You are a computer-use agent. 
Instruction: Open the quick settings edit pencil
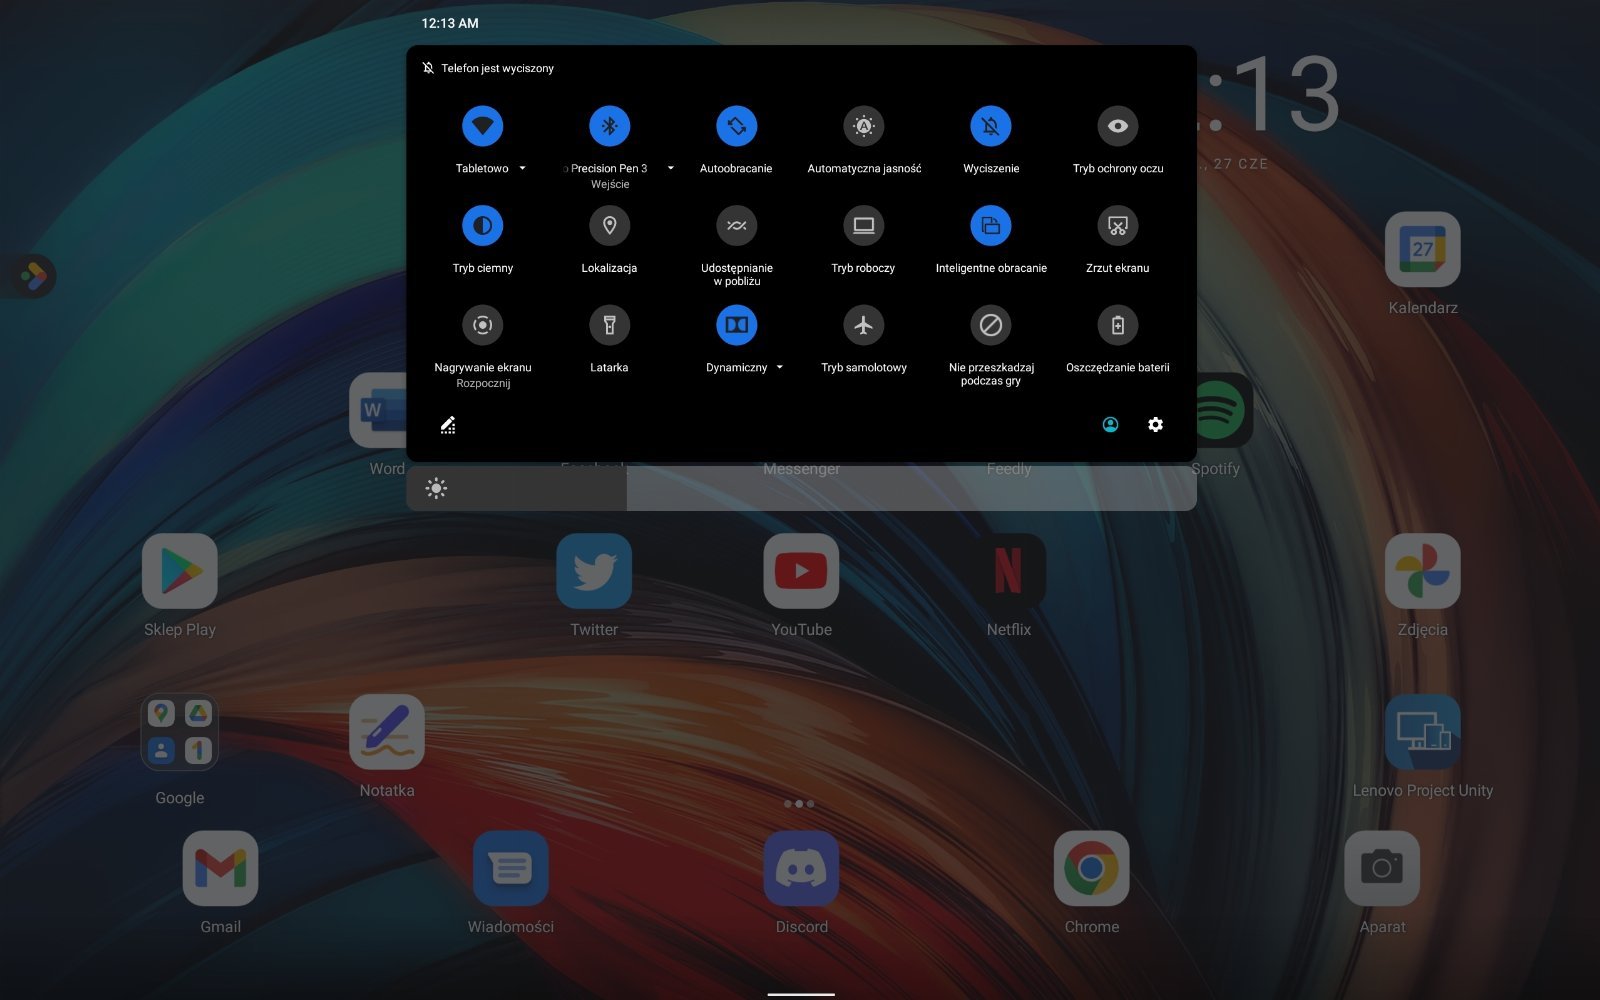pyautogui.click(x=448, y=426)
